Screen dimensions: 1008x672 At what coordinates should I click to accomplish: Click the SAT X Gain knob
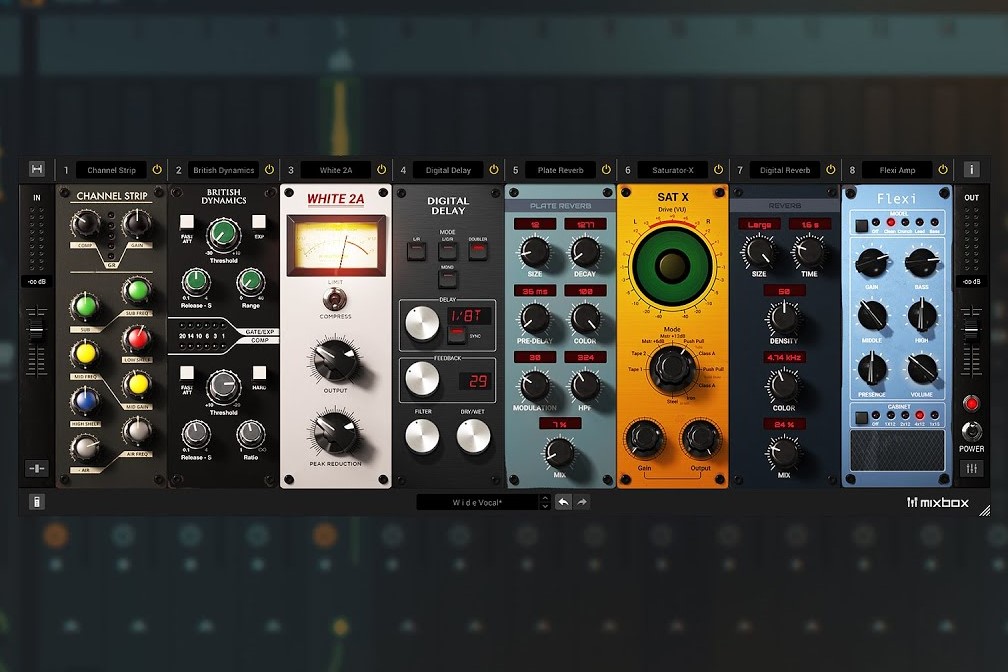644,439
